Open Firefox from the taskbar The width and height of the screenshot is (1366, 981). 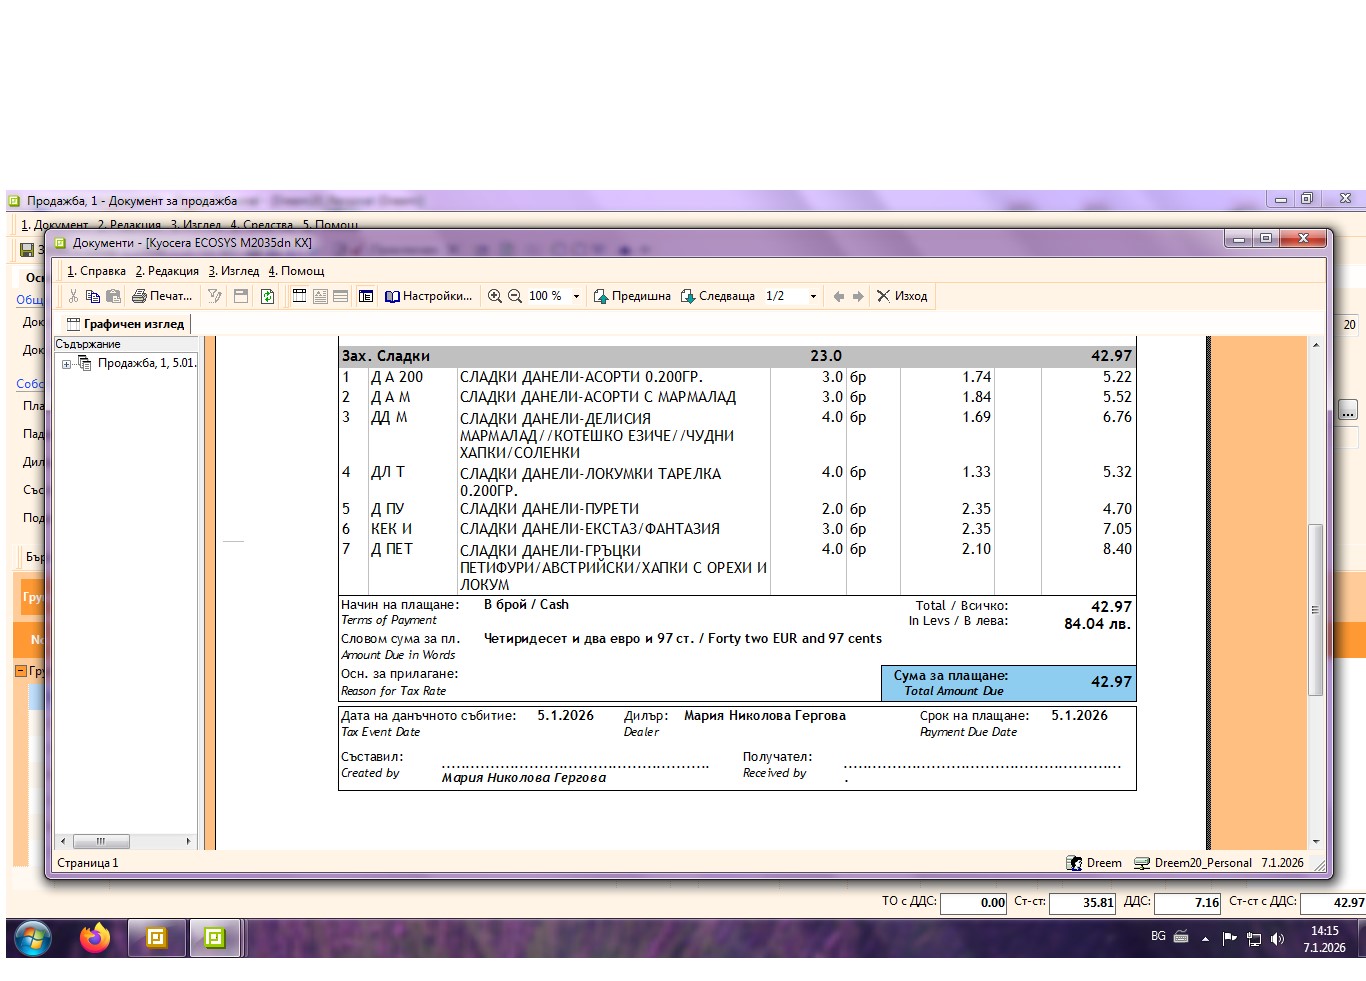click(x=95, y=938)
